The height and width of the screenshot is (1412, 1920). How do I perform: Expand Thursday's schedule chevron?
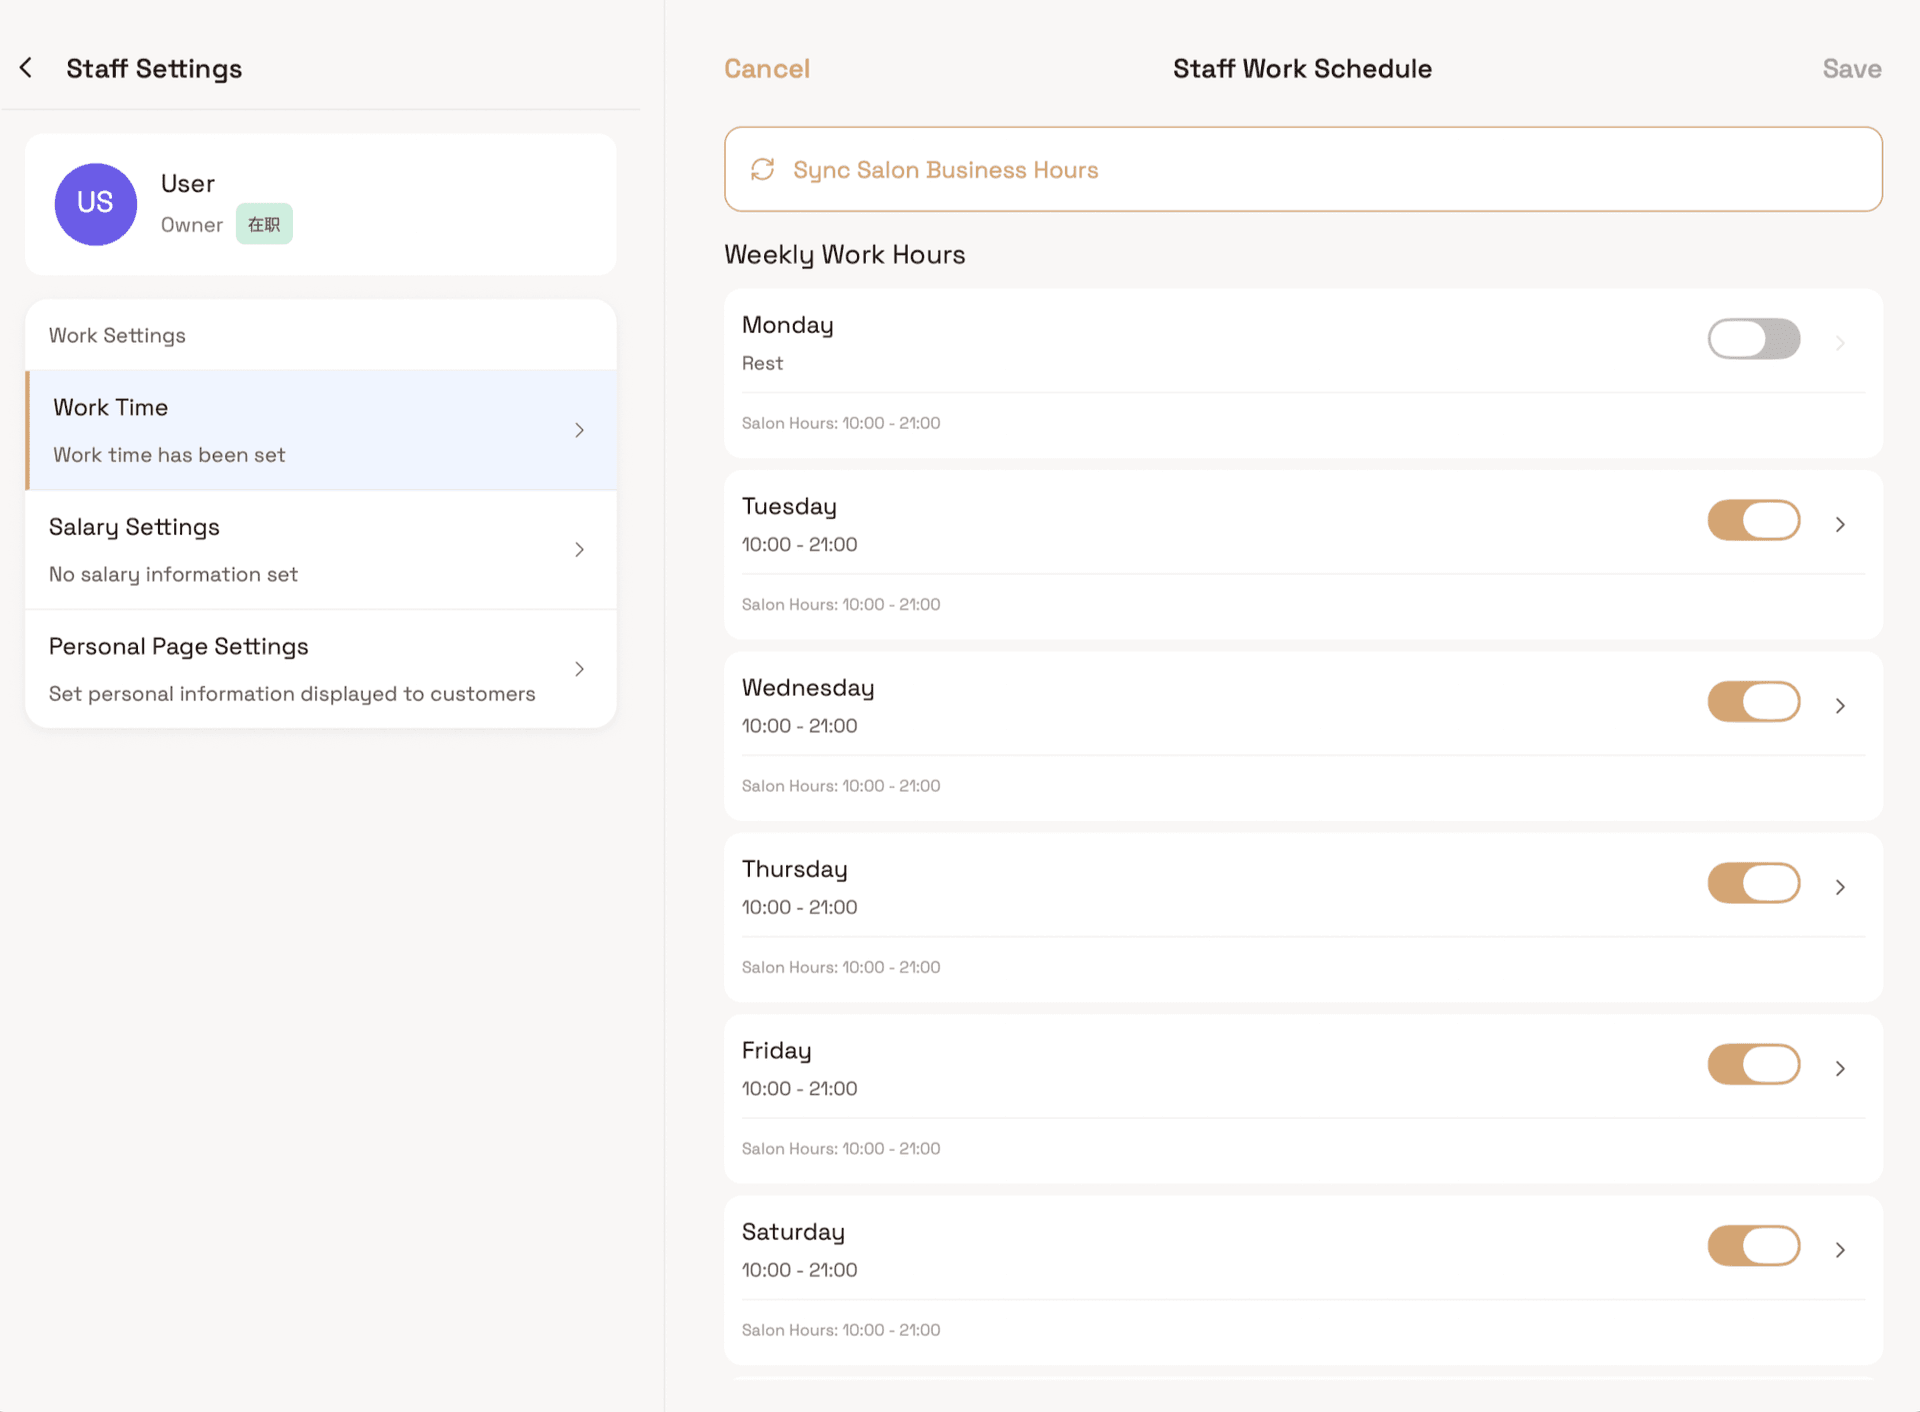coord(1840,886)
